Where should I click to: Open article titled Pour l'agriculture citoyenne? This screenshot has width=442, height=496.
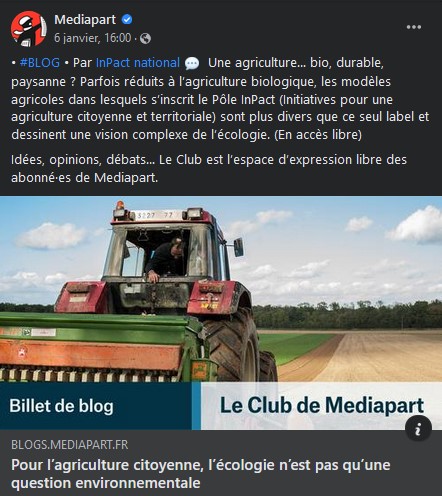click(200, 474)
